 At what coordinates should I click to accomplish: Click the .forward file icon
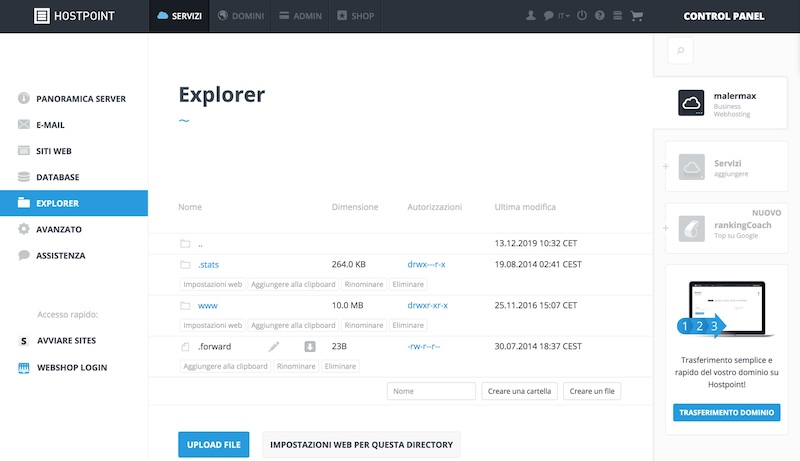(185, 346)
